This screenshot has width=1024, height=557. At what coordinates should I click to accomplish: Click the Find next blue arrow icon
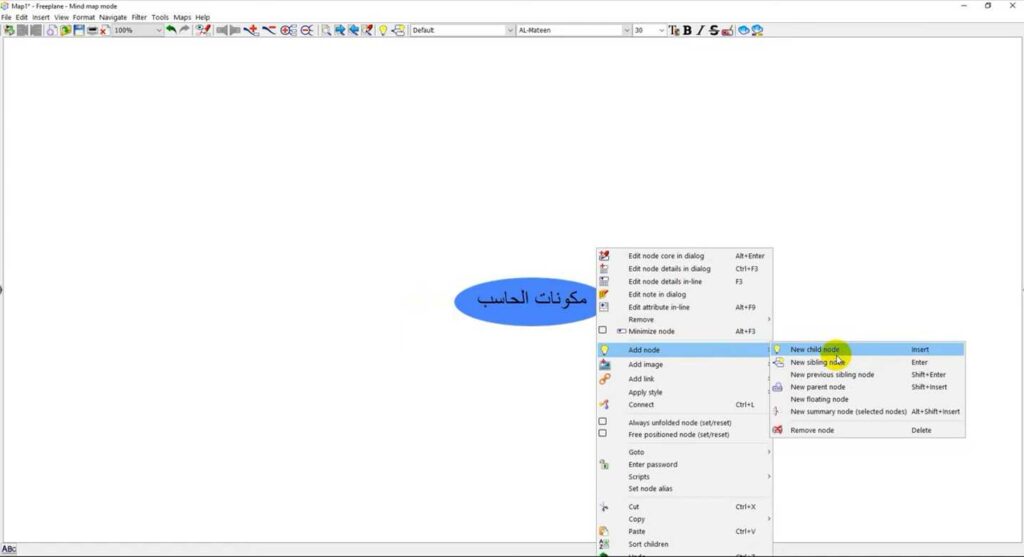340,30
